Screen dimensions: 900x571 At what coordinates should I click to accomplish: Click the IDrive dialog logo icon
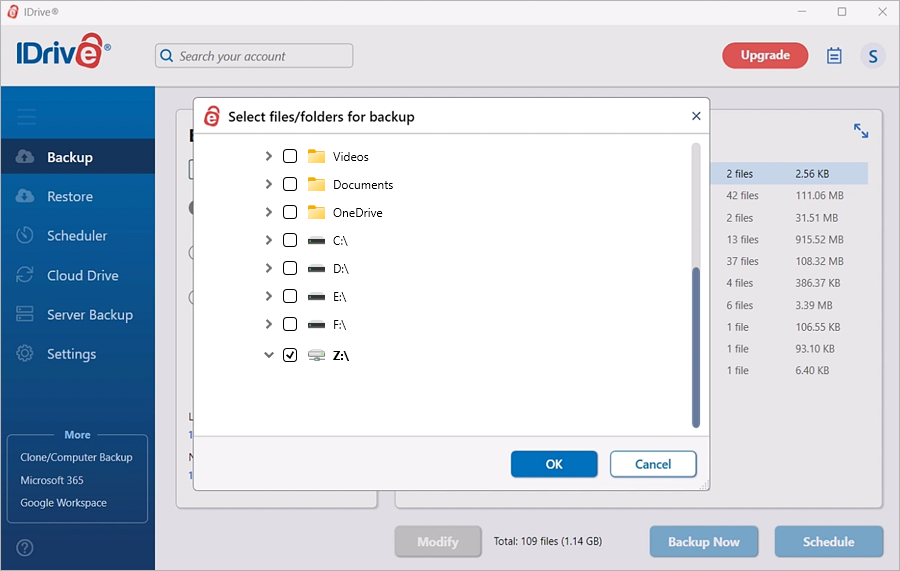pyautogui.click(x=212, y=116)
